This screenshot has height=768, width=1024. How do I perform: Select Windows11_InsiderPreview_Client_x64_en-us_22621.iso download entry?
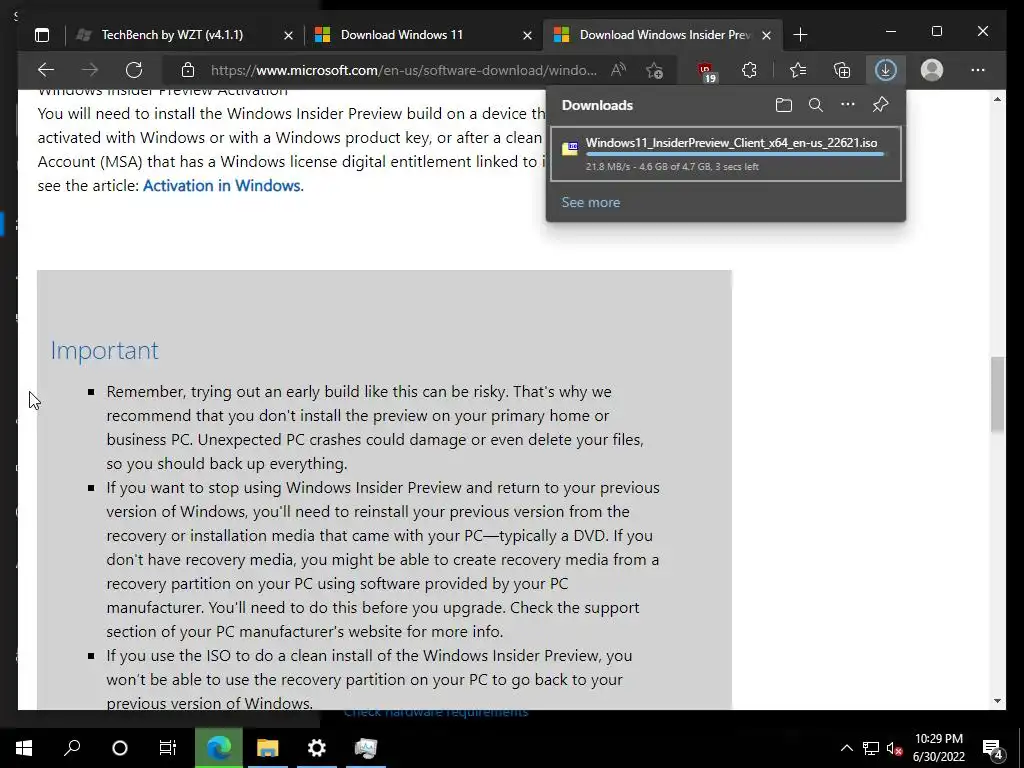click(726, 153)
